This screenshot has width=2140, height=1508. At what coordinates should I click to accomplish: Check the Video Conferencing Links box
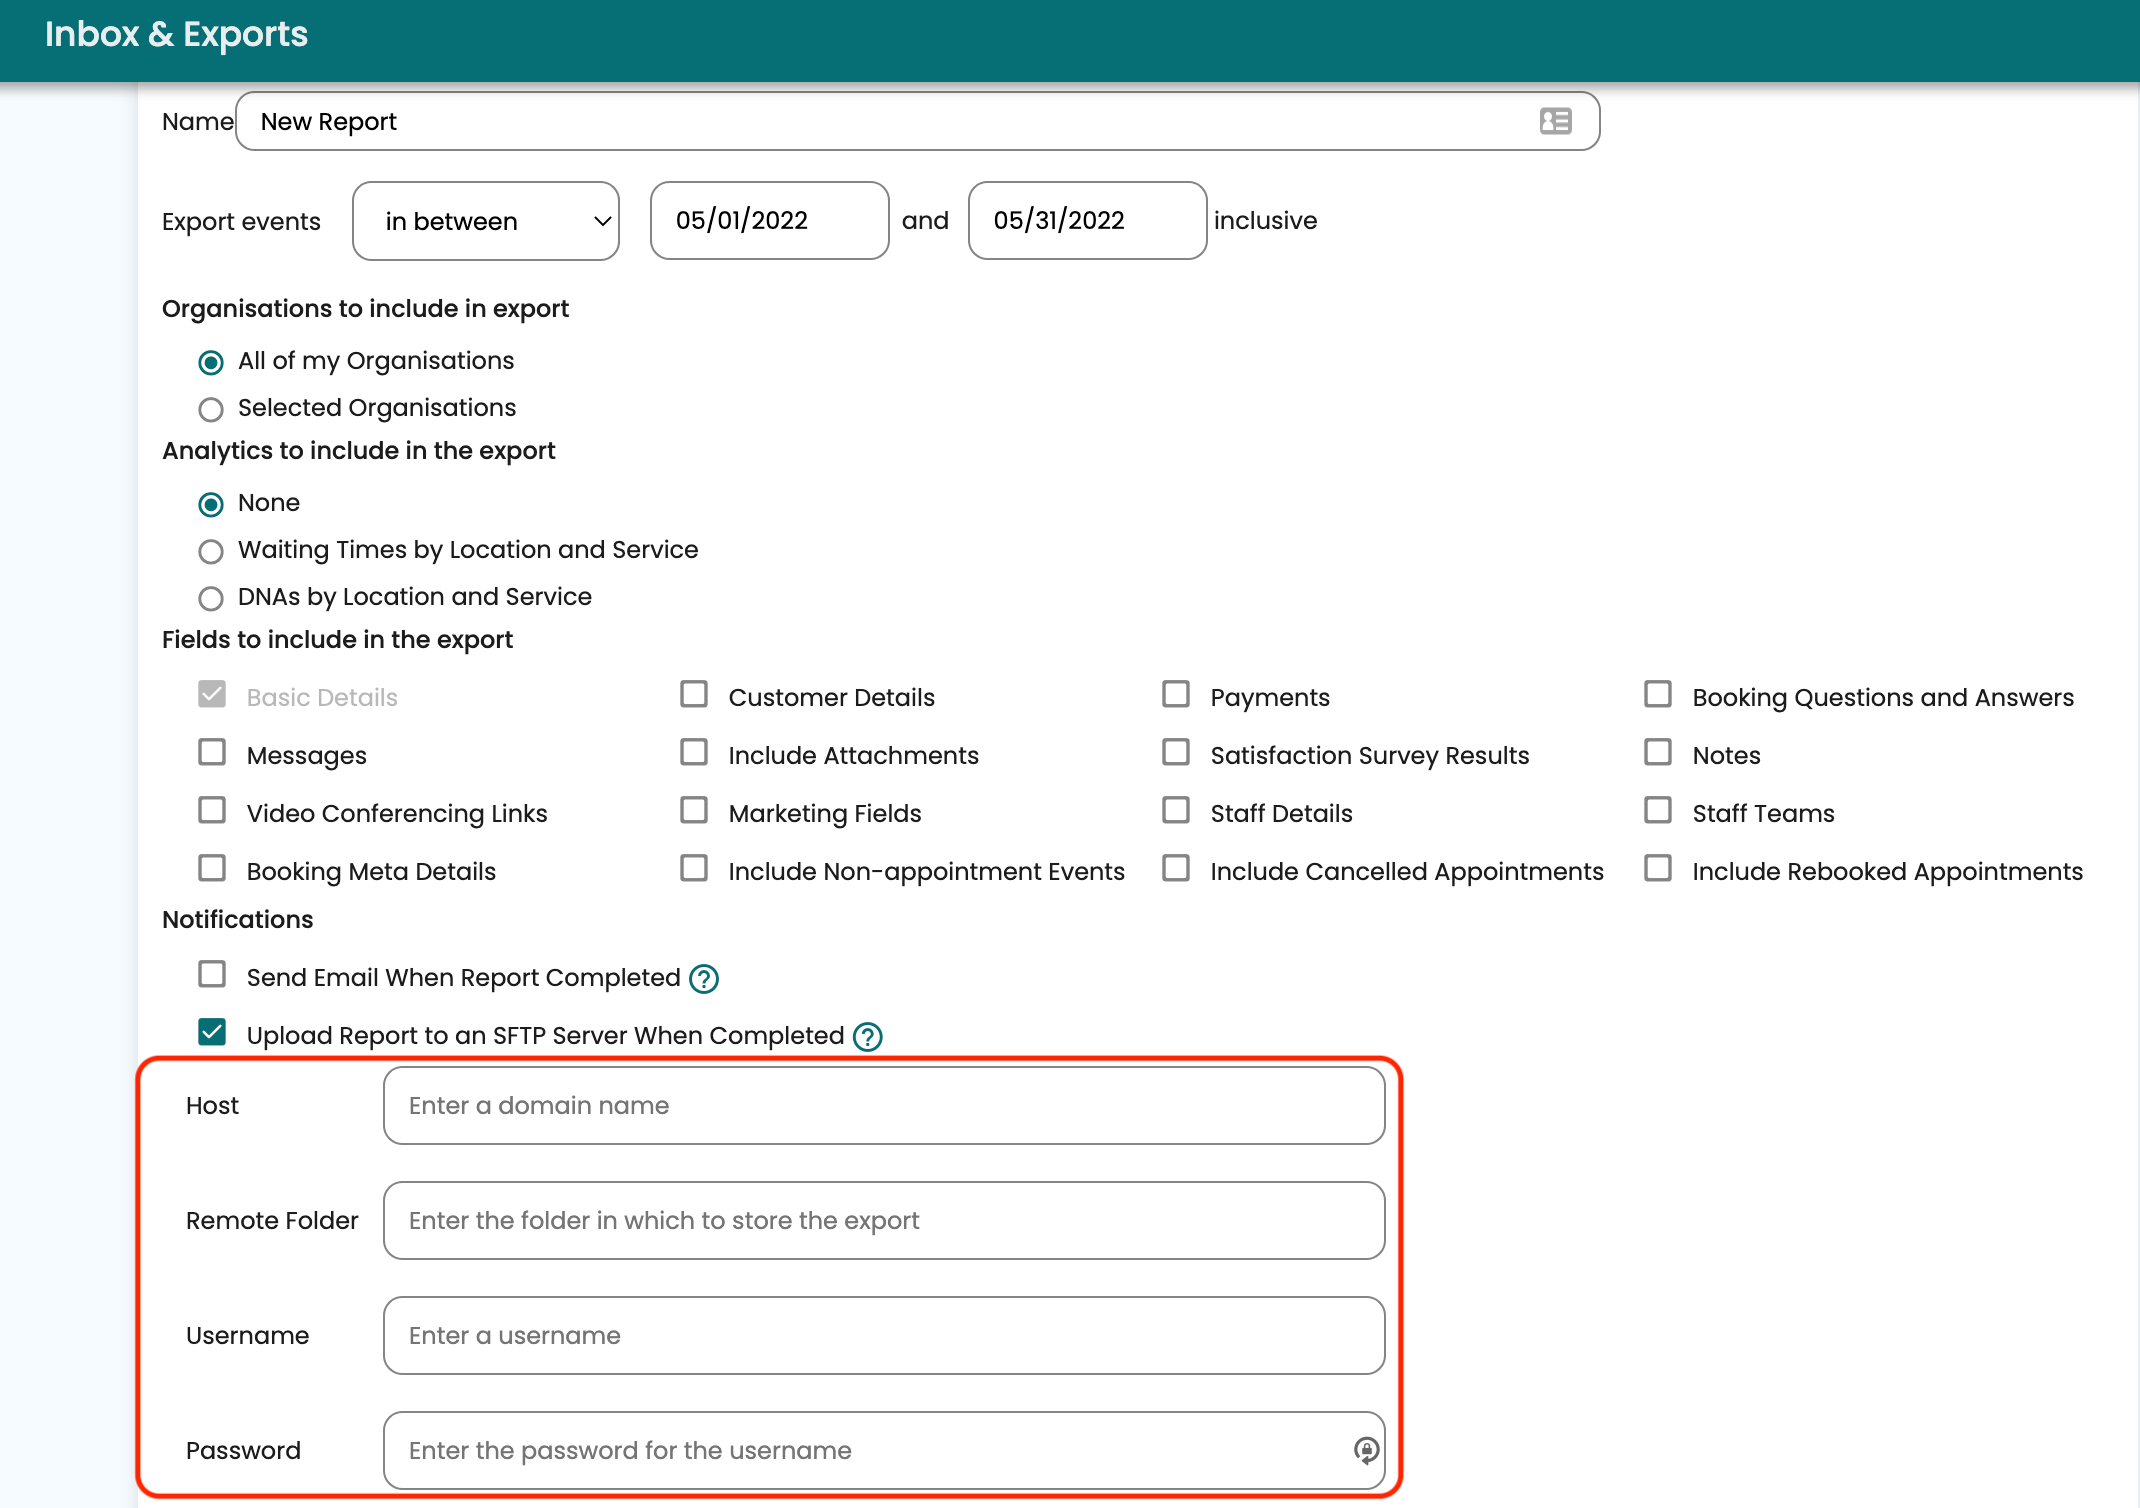[212, 811]
